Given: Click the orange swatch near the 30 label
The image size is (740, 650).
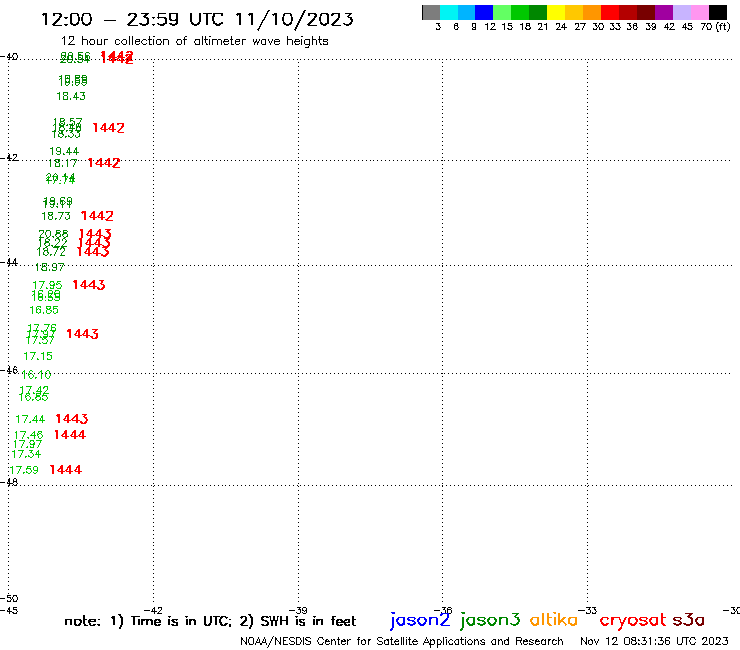Looking at the screenshot, I should tap(592, 12).
